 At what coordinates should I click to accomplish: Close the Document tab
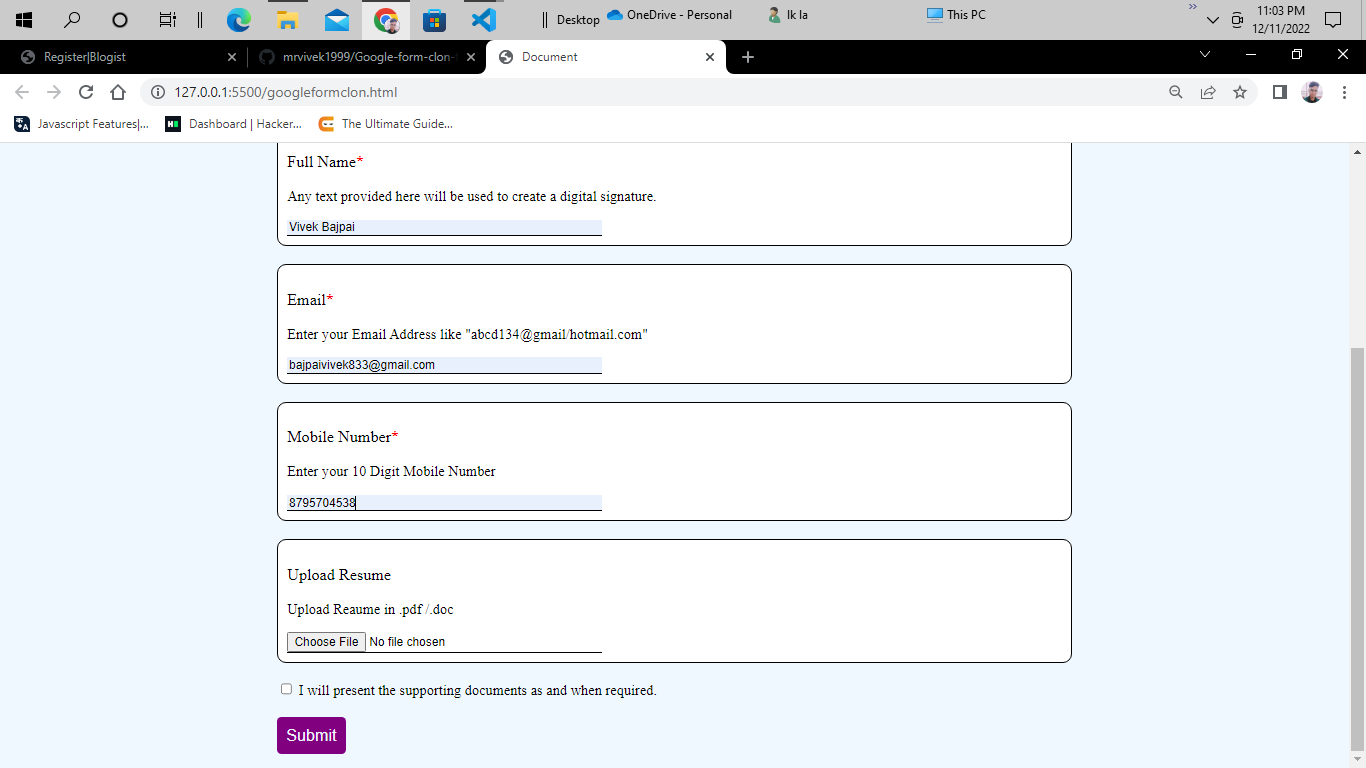(x=710, y=57)
